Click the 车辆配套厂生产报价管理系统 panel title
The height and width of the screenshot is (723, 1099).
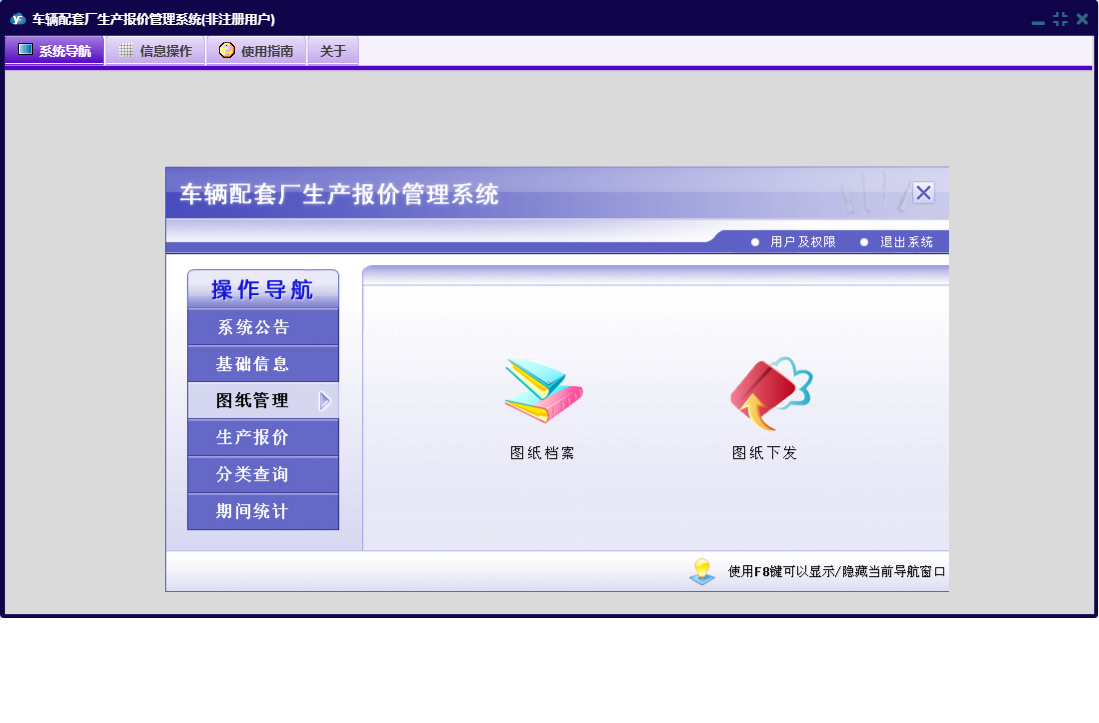(x=339, y=194)
